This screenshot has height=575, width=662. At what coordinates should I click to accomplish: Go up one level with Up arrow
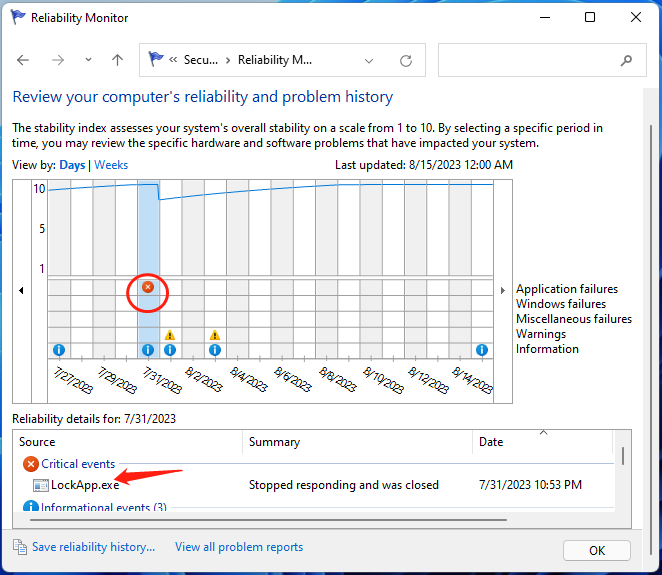(117, 60)
